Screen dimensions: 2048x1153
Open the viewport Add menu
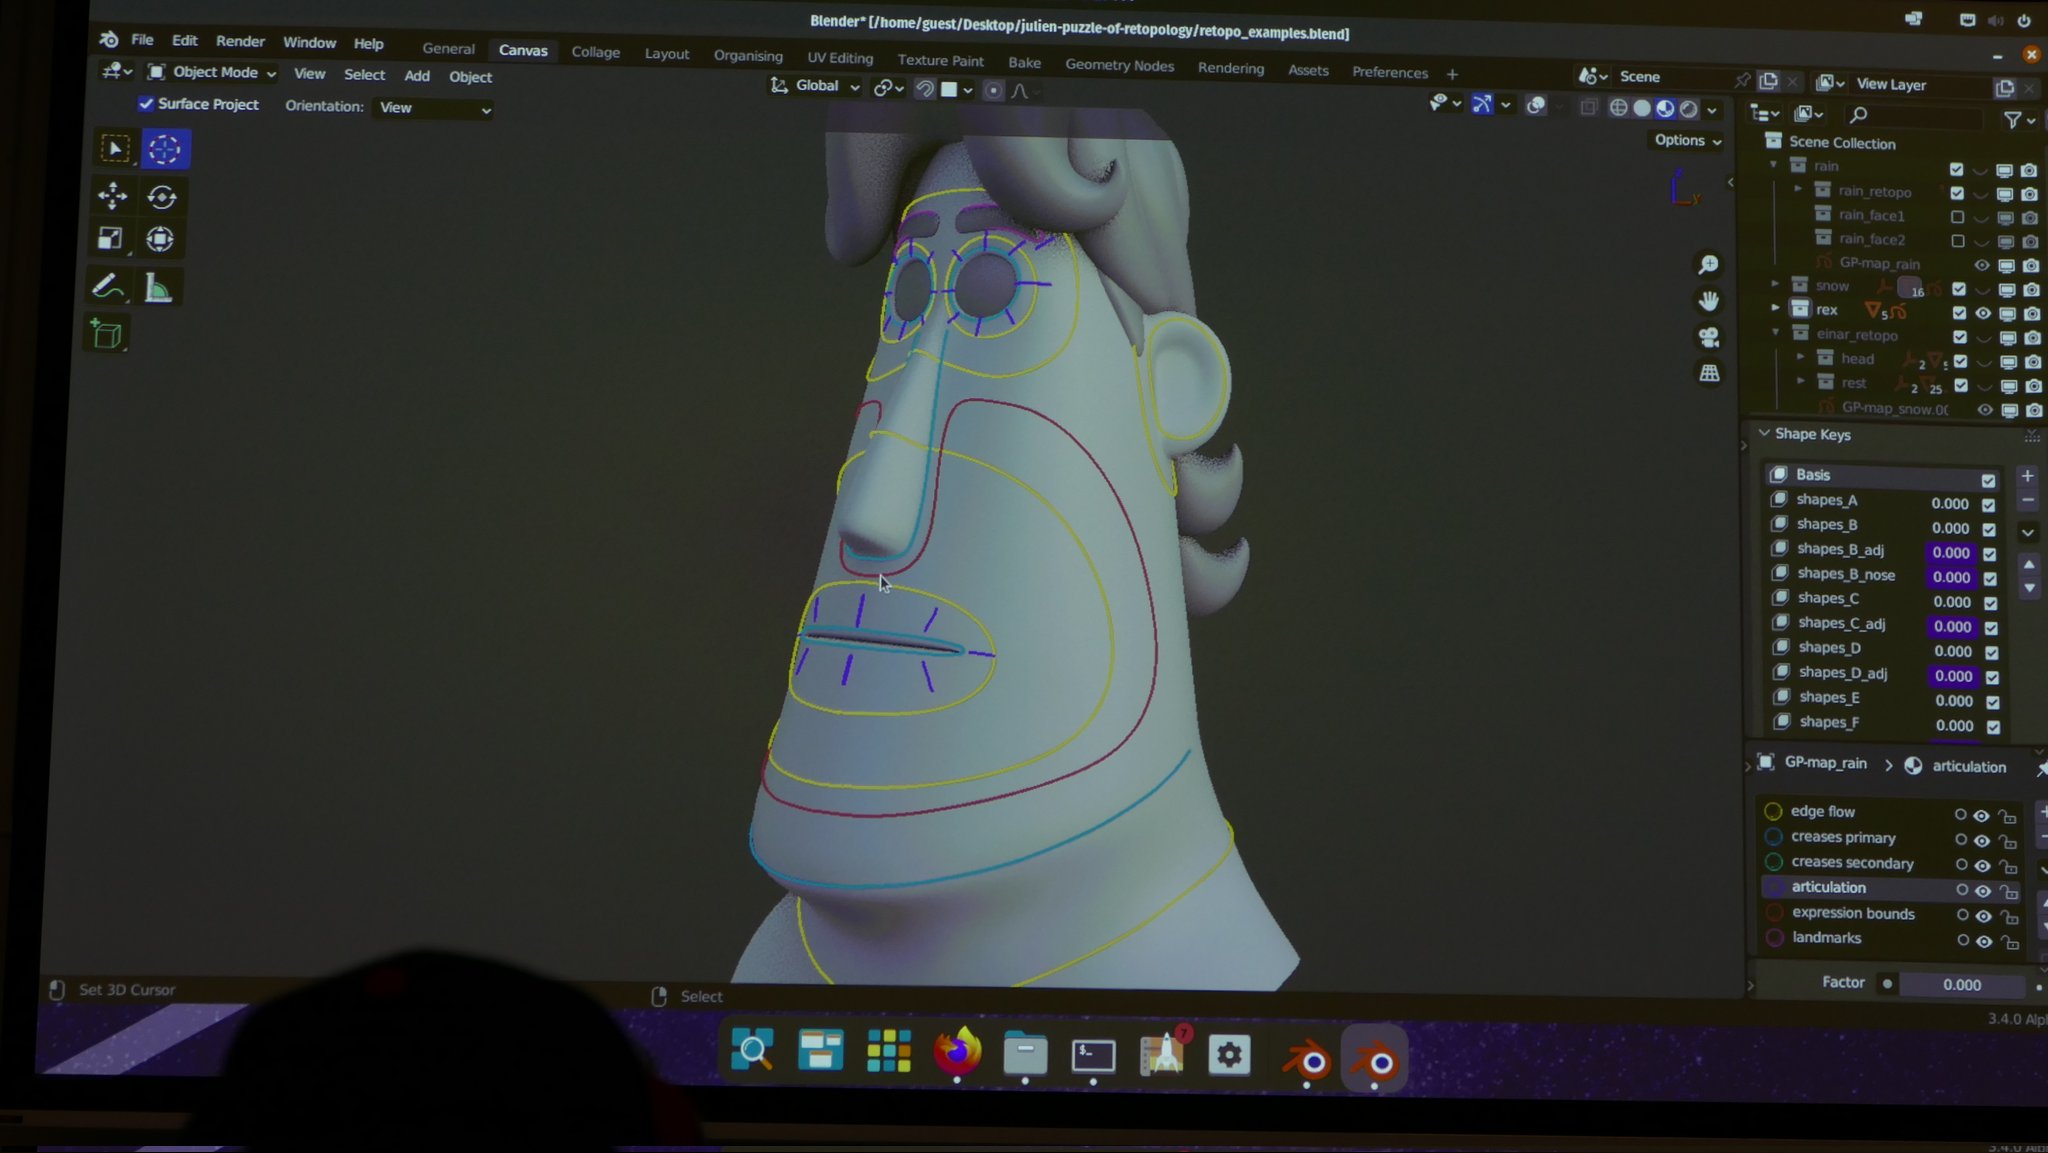[x=416, y=76]
